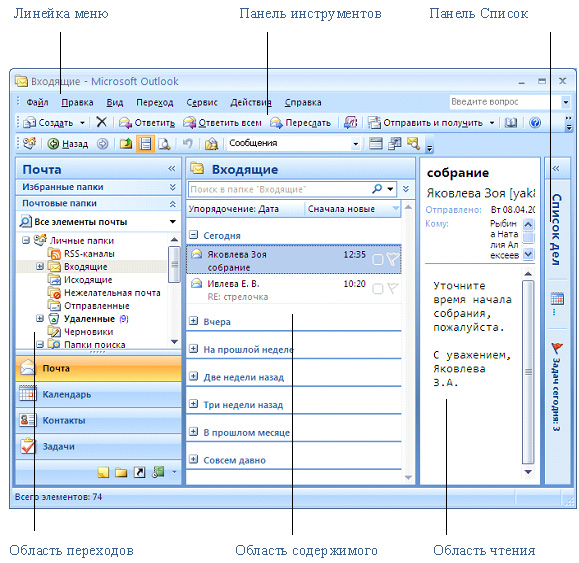This screenshot has width=579, height=563.
Task: Click the Reply icon button 'Ответить'
Action: [147, 123]
